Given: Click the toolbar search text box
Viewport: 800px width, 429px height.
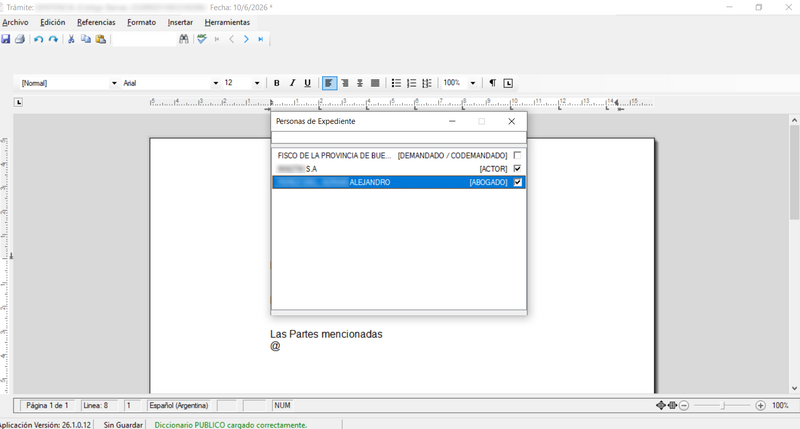Looking at the screenshot, I should (x=144, y=39).
